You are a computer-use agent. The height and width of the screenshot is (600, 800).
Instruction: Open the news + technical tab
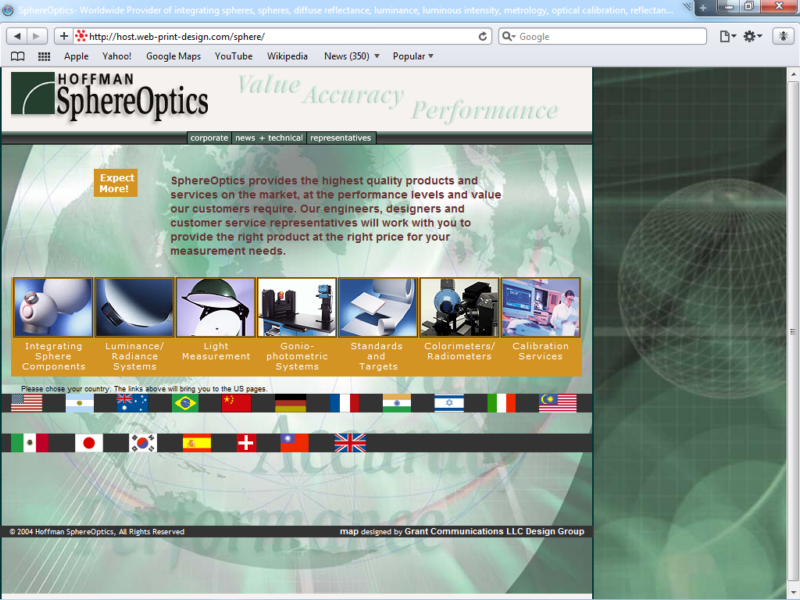(x=269, y=138)
